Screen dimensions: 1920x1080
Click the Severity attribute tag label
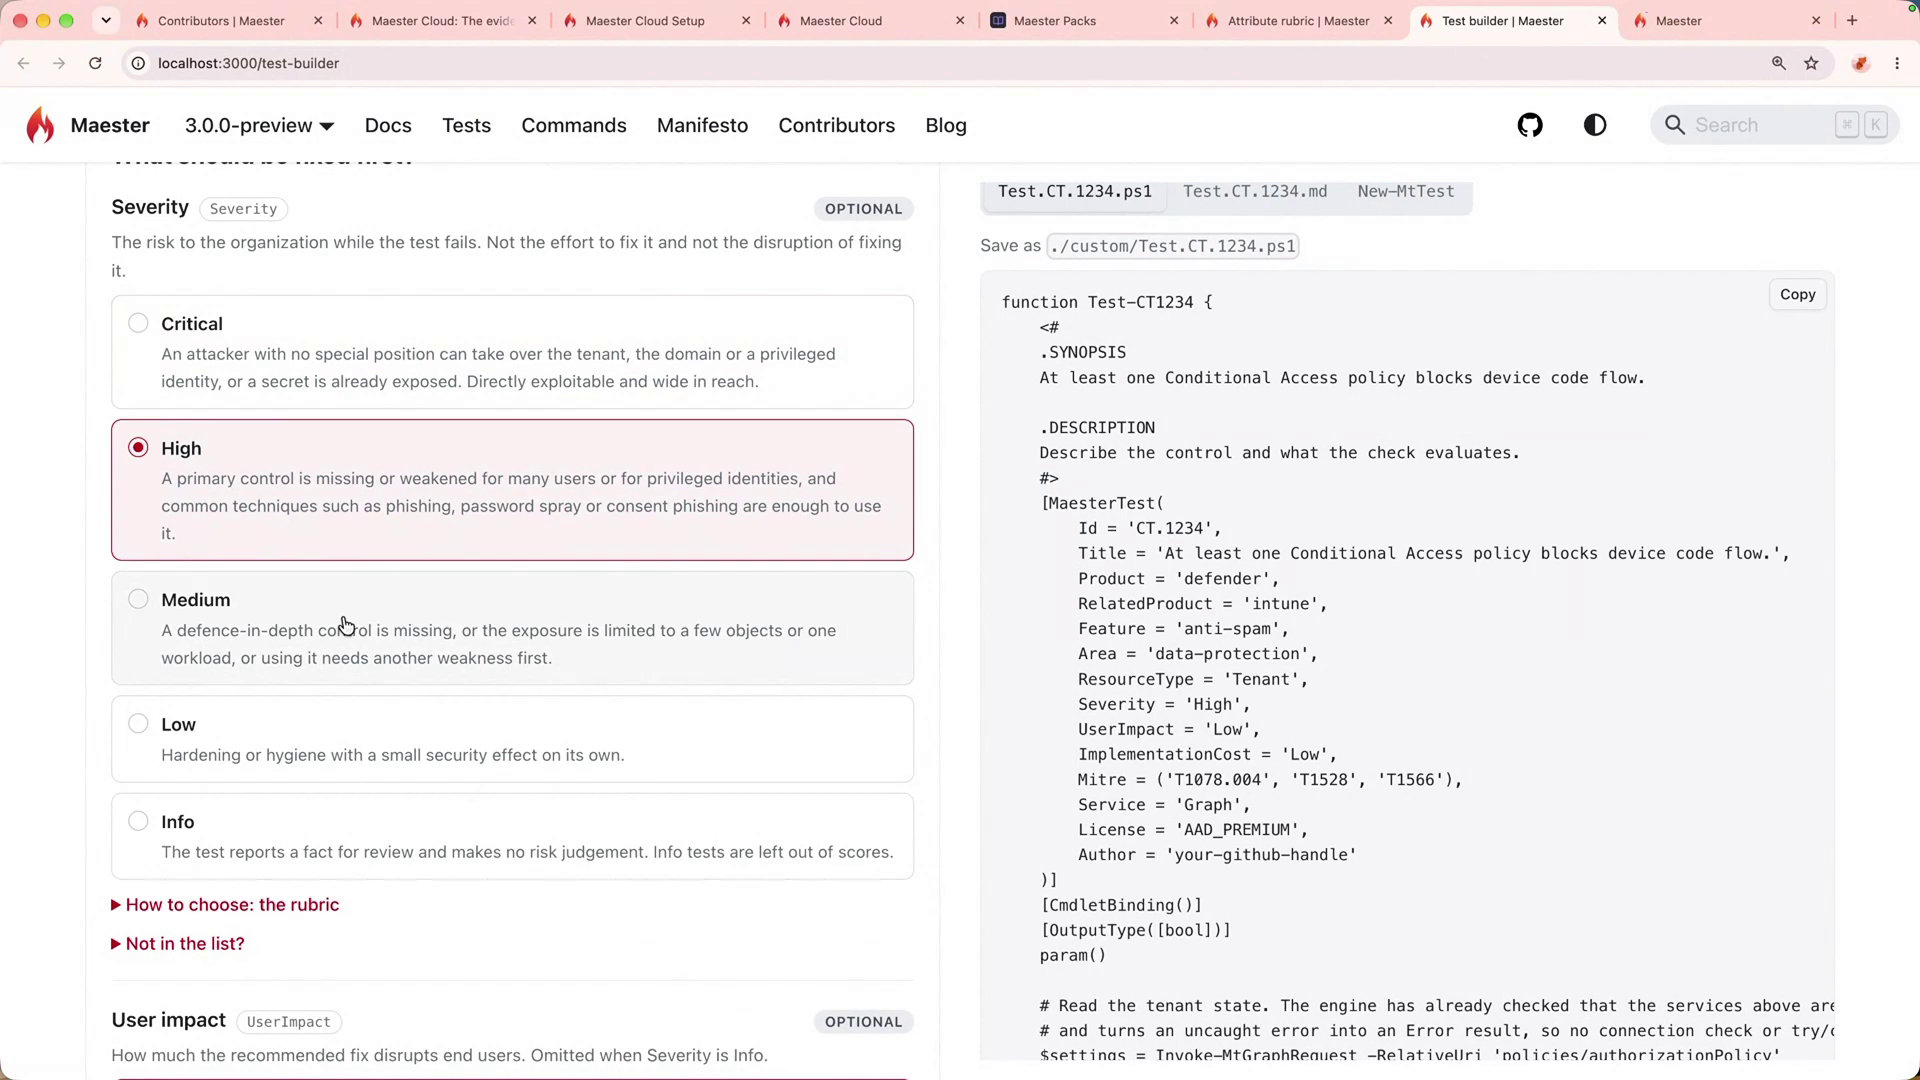coord(243,209)
